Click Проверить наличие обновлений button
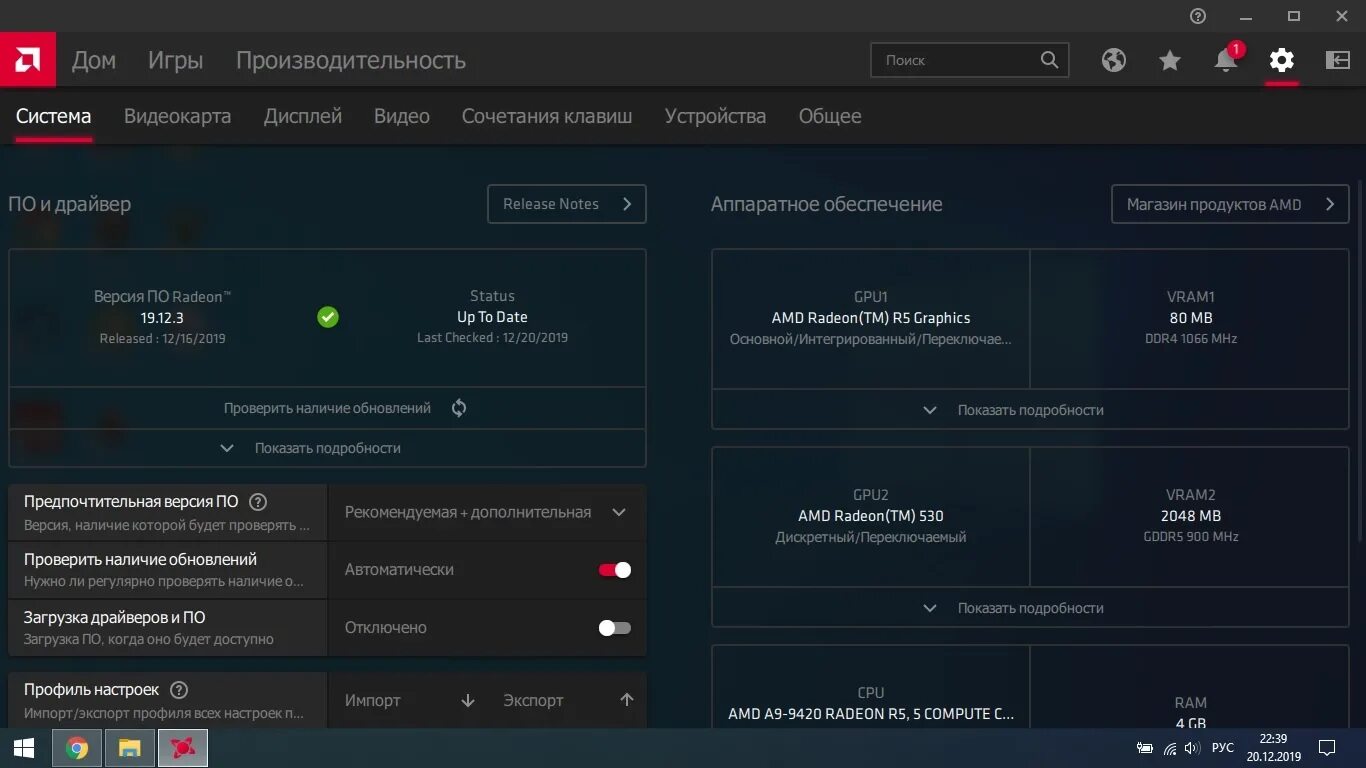Image resolution: width=1366 pixels, height=768 pixels. click(x=327, y=408)
